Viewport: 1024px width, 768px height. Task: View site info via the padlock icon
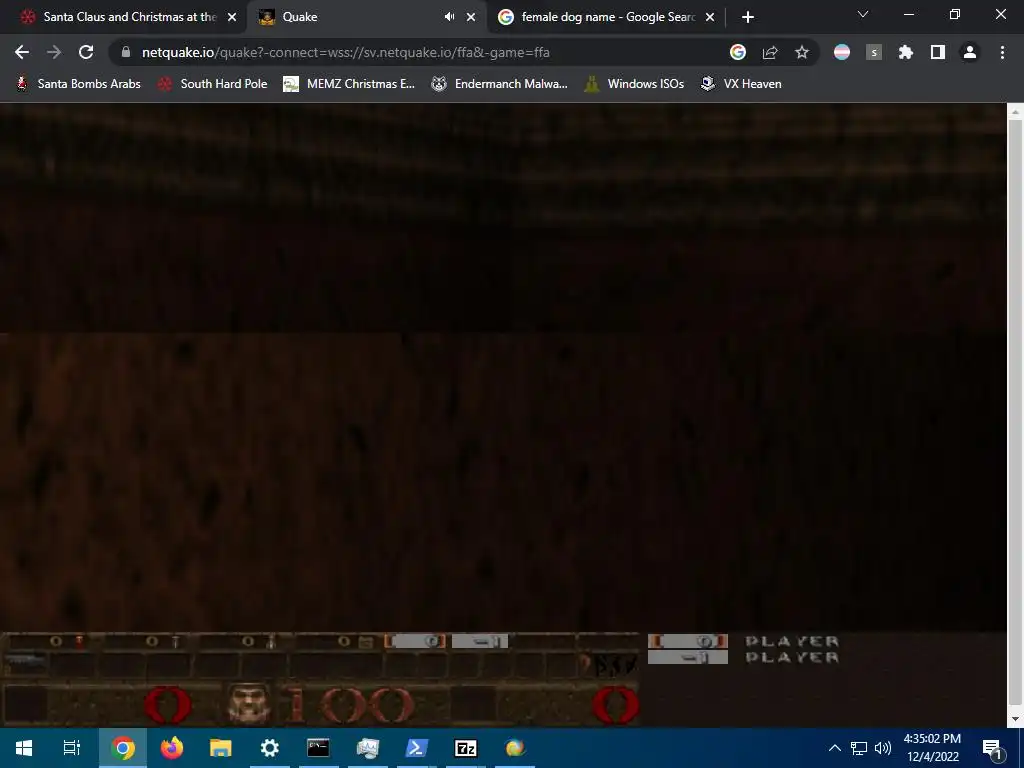point(126,52)
